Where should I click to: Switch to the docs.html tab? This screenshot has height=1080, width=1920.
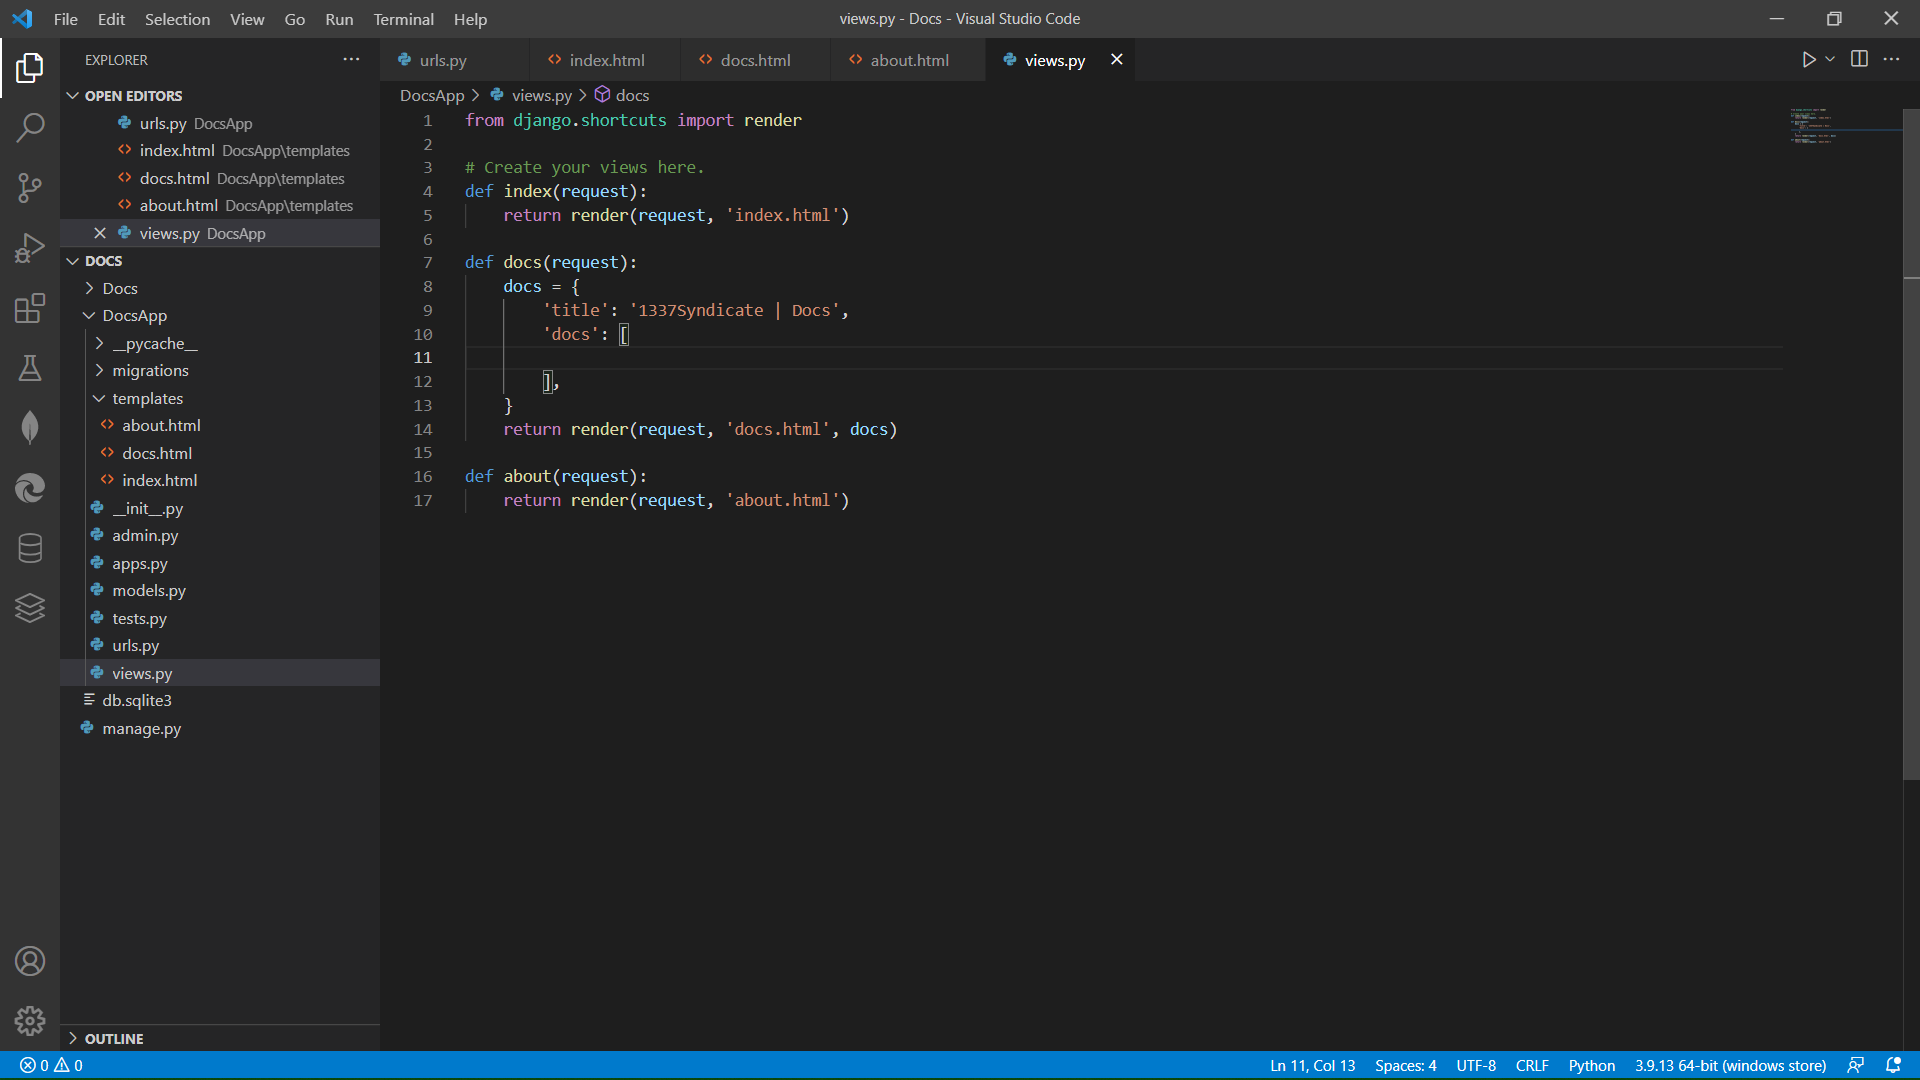(755, 60)
